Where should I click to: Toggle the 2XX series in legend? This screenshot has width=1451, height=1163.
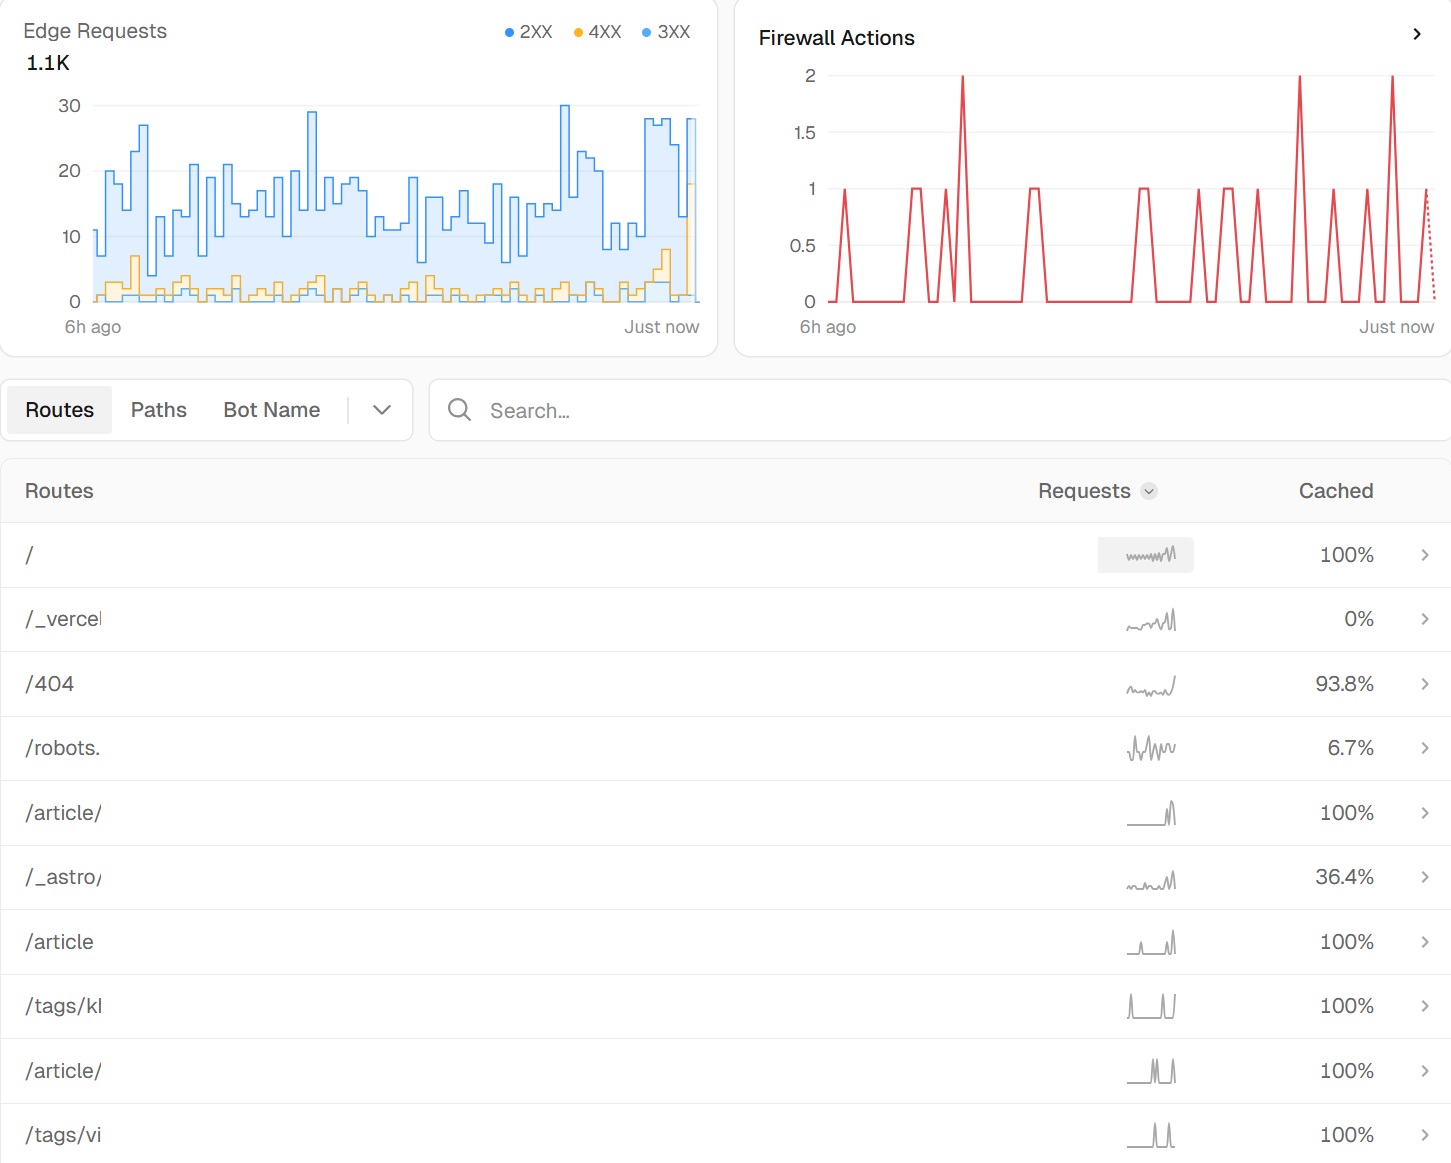point(529,32)
